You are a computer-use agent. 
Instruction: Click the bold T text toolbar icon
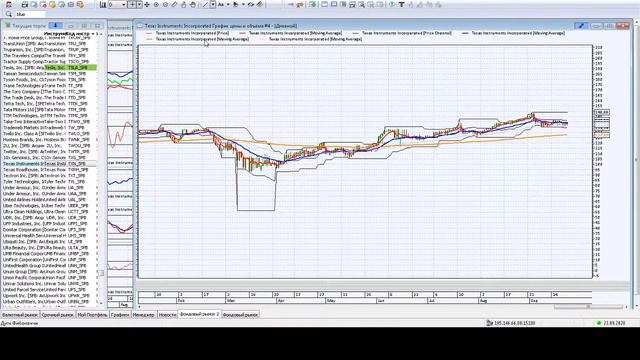click(x=401, y=5)
